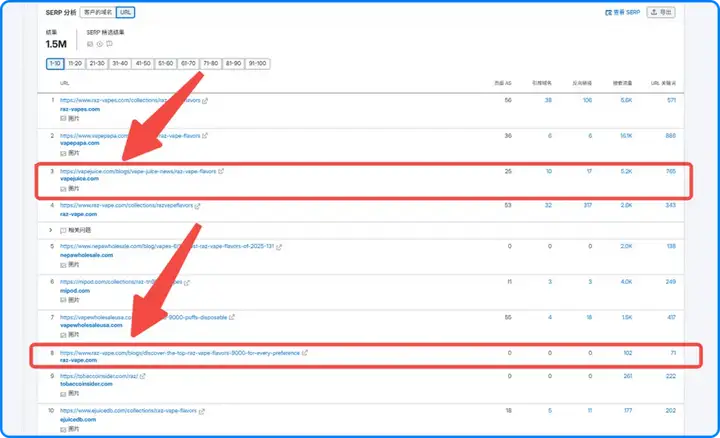Click URL keywords value 138 for nepawholesale.com
Viewport: 720px width, 438px height.
671,247
